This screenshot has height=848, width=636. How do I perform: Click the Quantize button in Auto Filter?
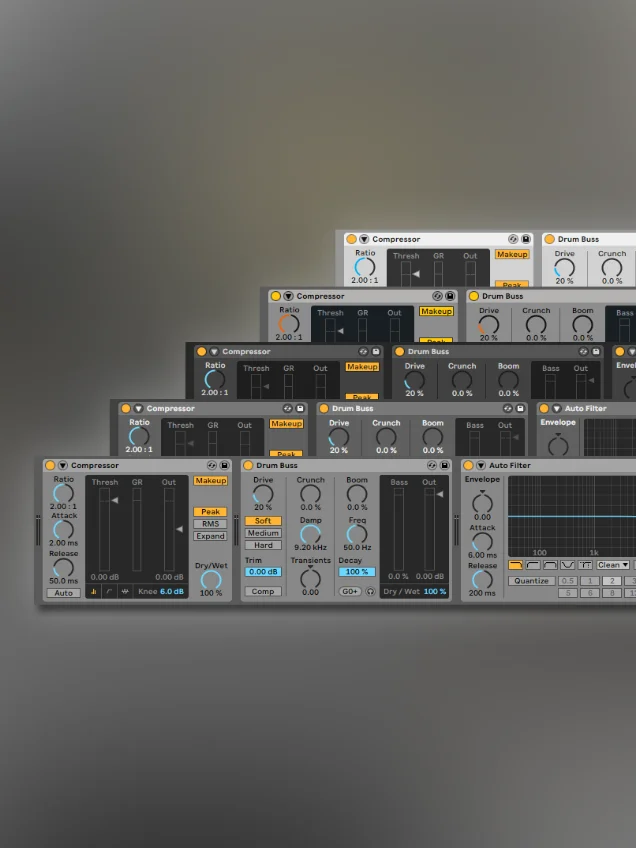531,580
